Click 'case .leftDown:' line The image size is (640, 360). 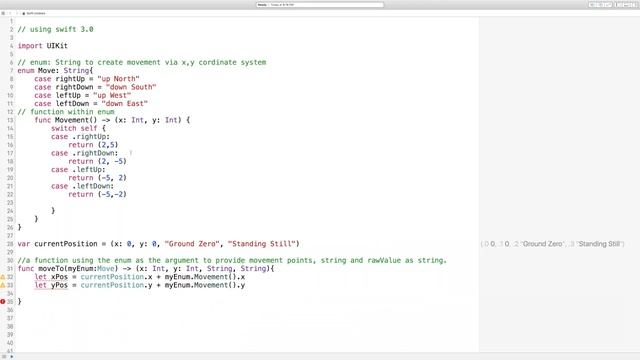[82, 186]
